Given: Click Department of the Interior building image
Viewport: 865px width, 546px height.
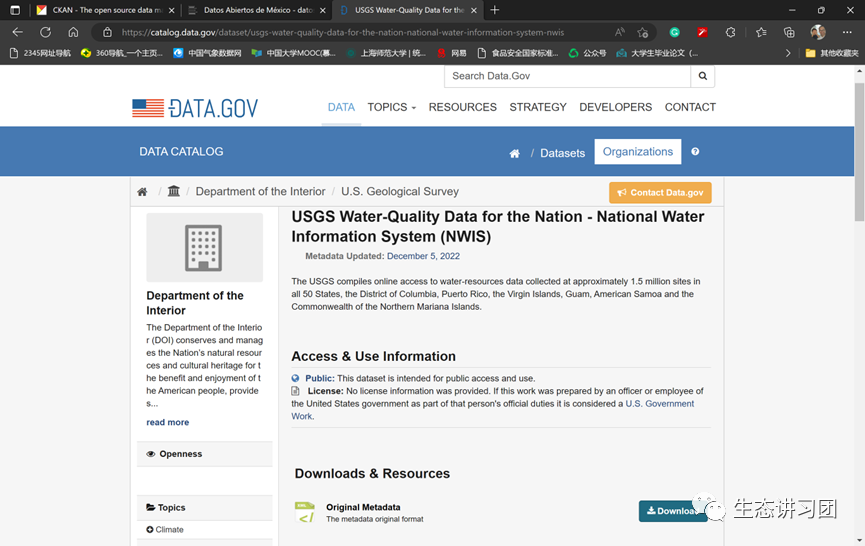Looking at the screenshot, I should pyautogui.click(x=204, y=248).
